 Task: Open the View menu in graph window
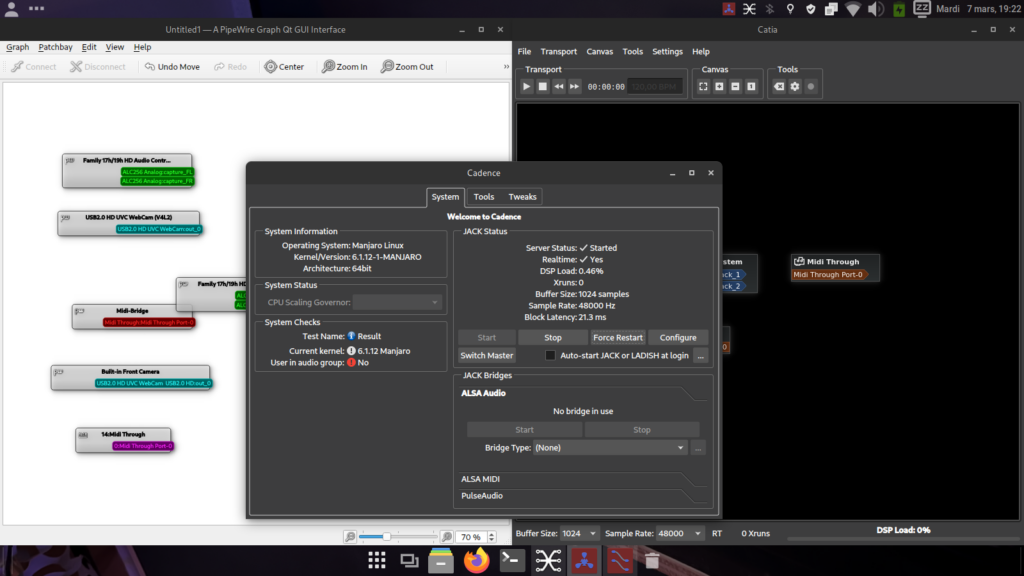(115, 47)
